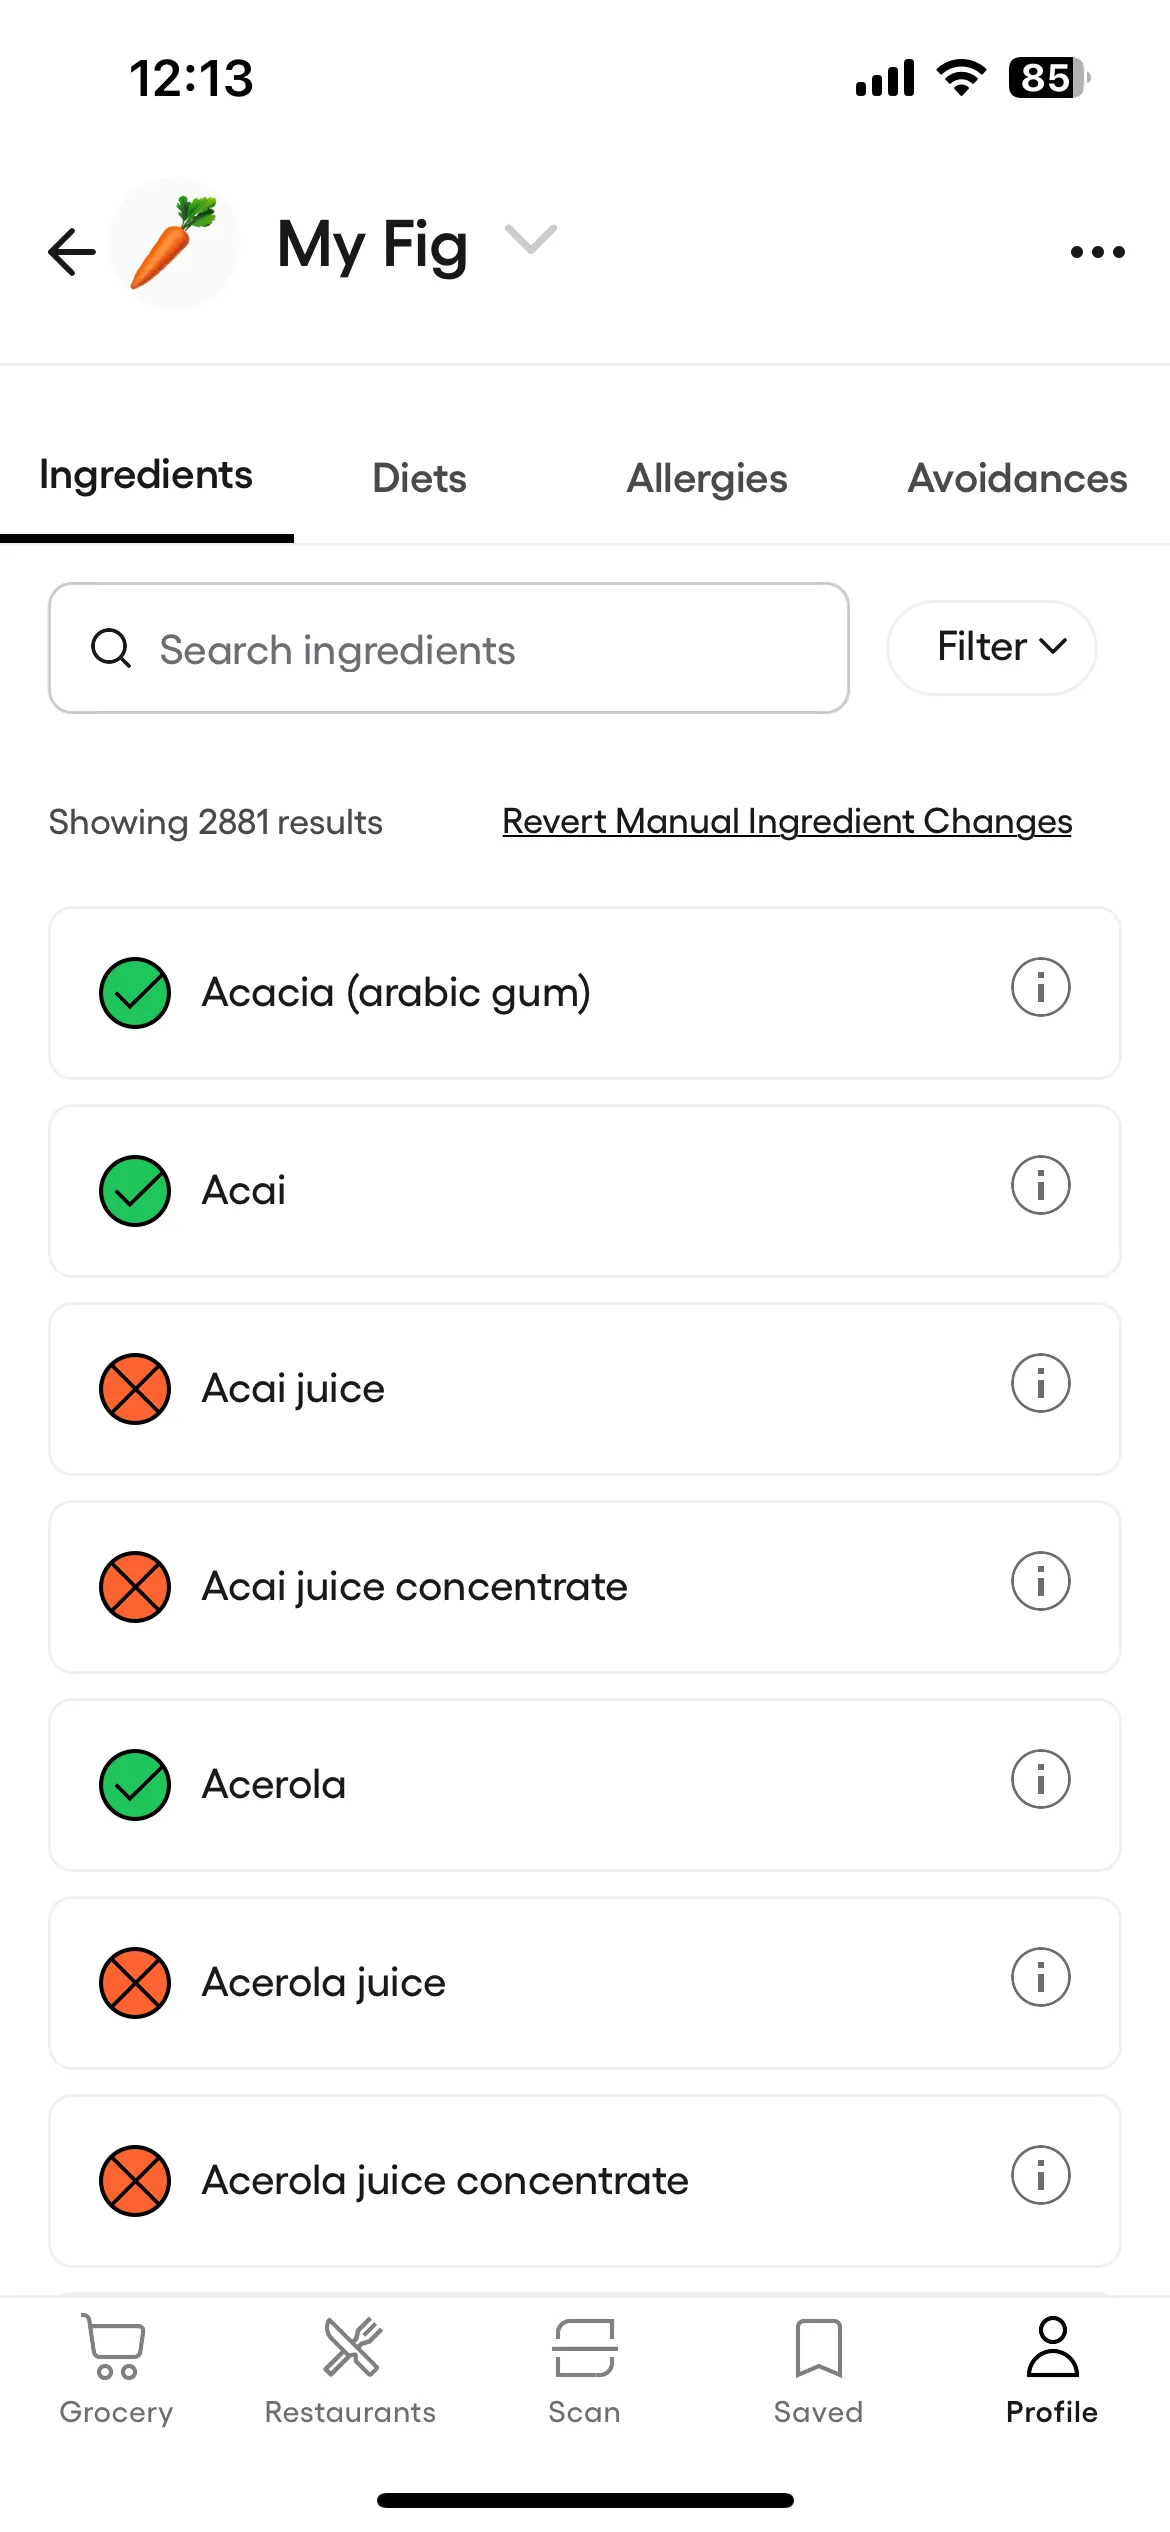
Task: Open the Acai juice info icon
Action: tap(1040, 1384)
